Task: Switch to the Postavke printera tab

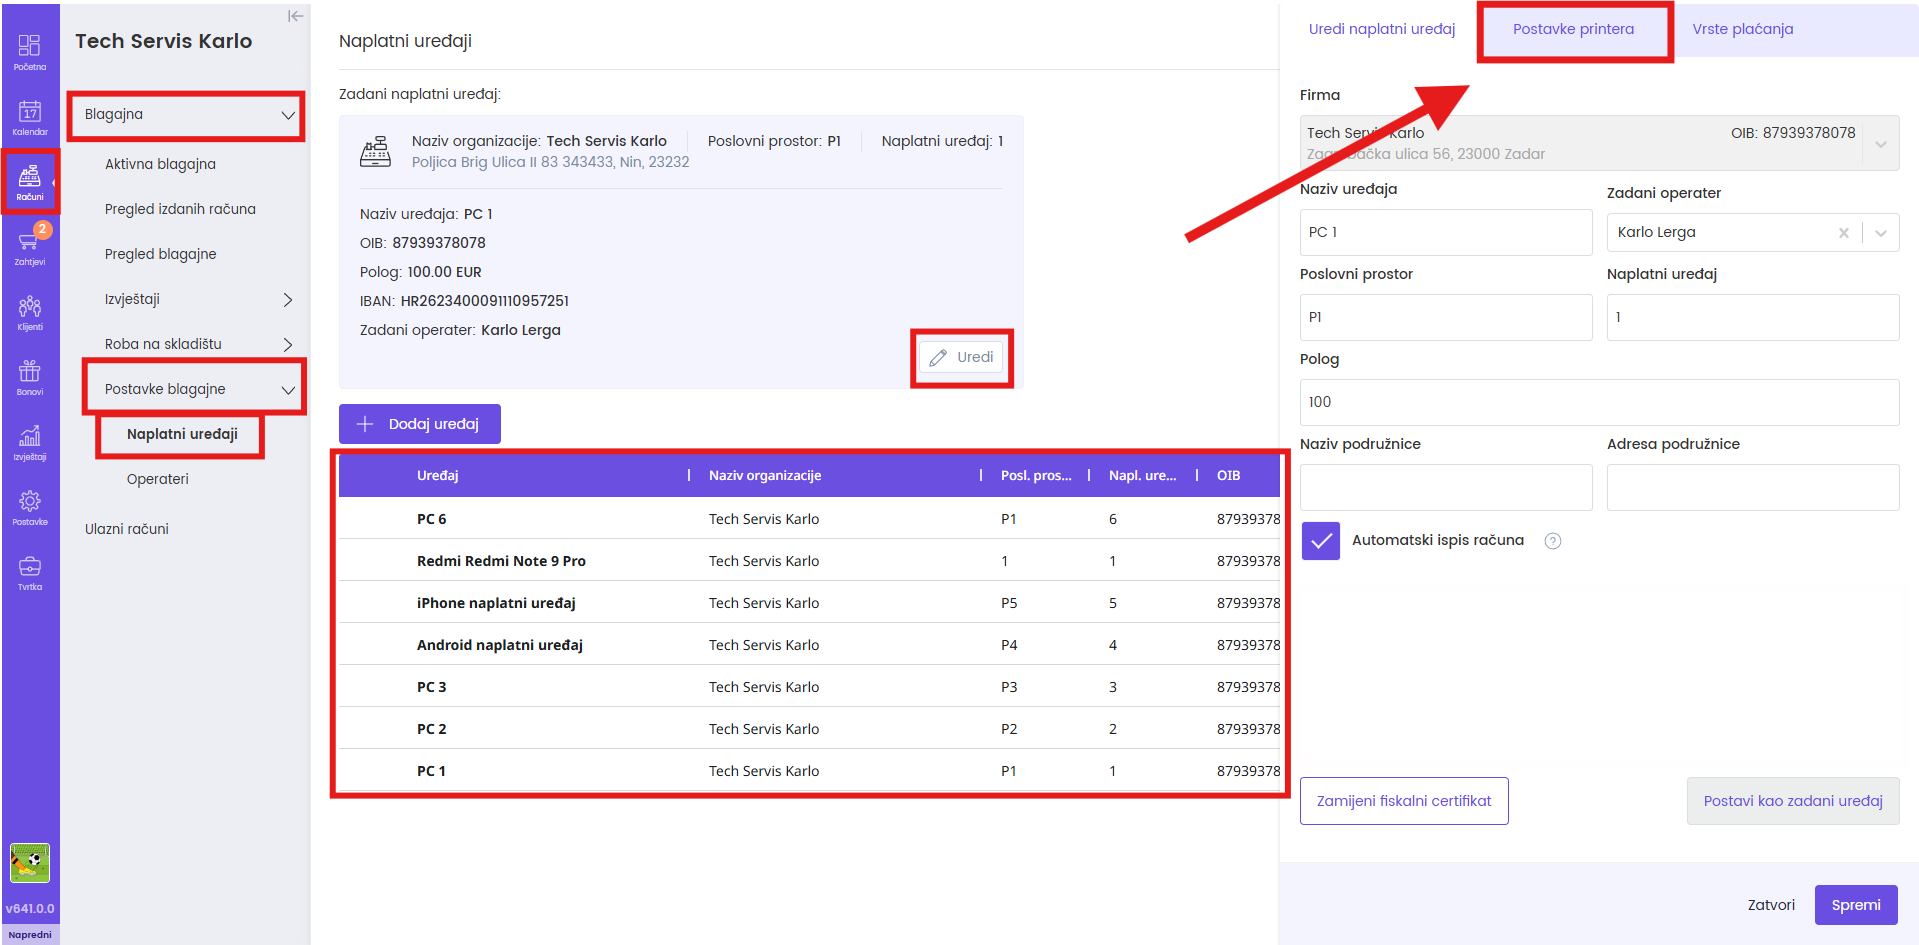Action: 1573,30
